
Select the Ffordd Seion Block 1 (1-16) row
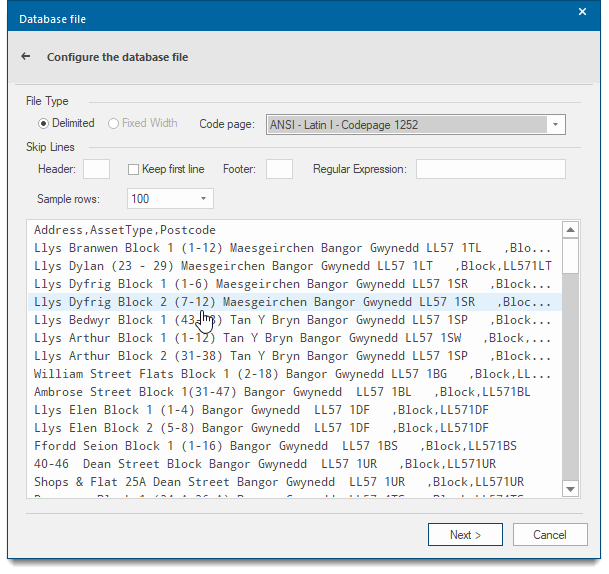pyautogui.click(x=295, y=445)
